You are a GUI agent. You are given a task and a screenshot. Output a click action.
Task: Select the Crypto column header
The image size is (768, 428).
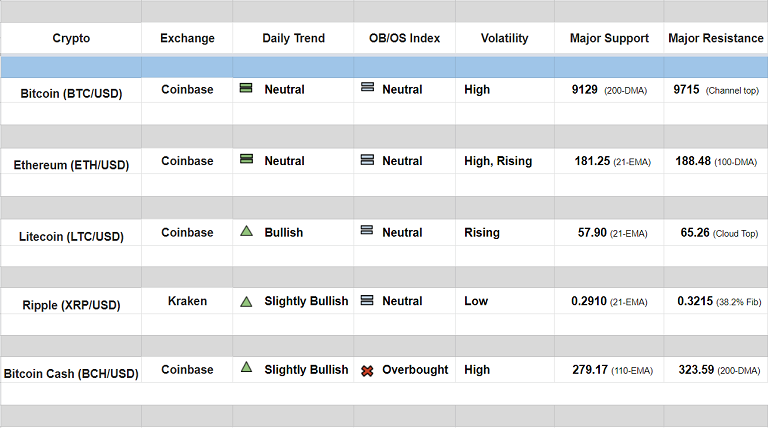click(71, 39)
